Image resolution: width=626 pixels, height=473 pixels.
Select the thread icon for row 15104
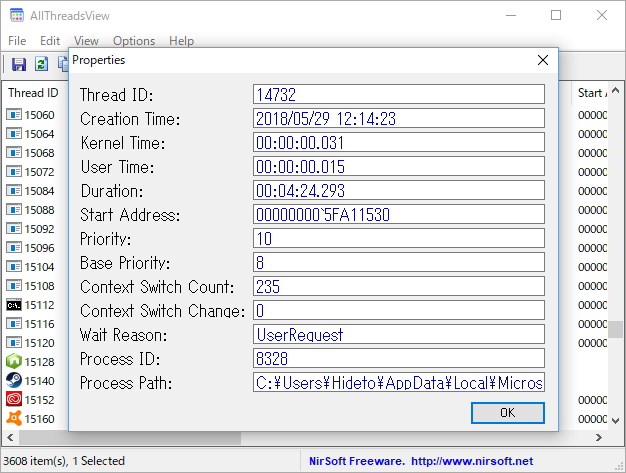coord(14,267)
